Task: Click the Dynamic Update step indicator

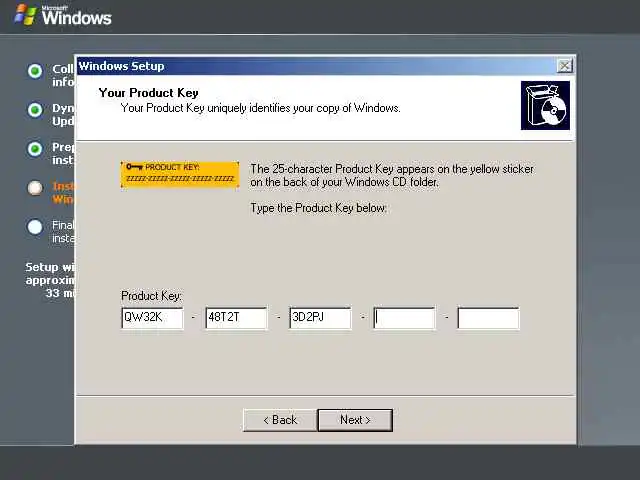Action: [35, 110]
